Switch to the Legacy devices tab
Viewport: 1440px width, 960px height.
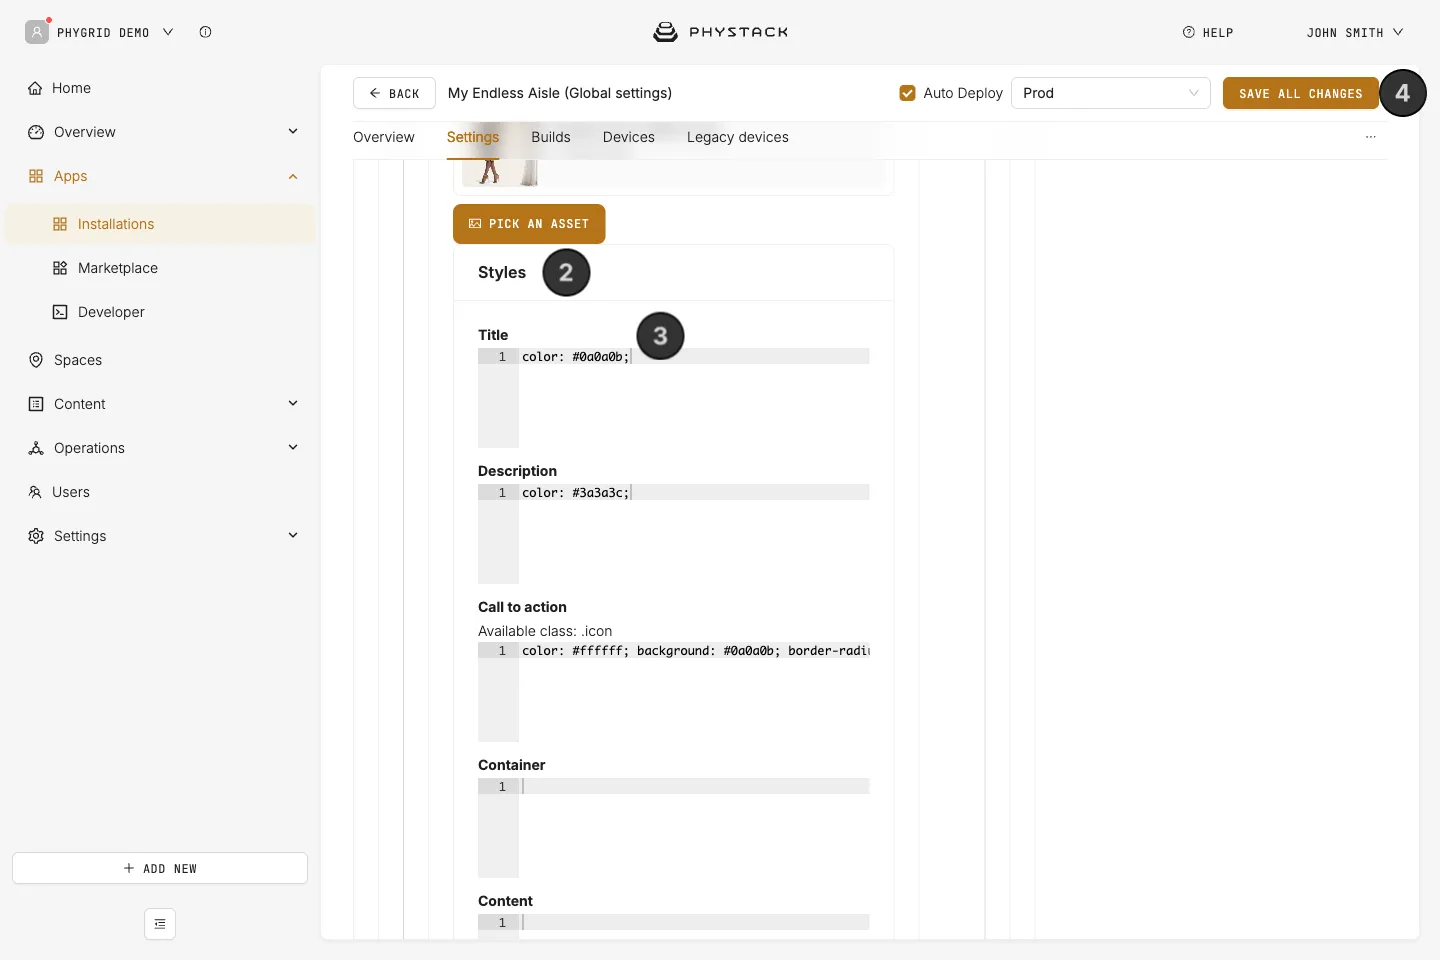738,137
